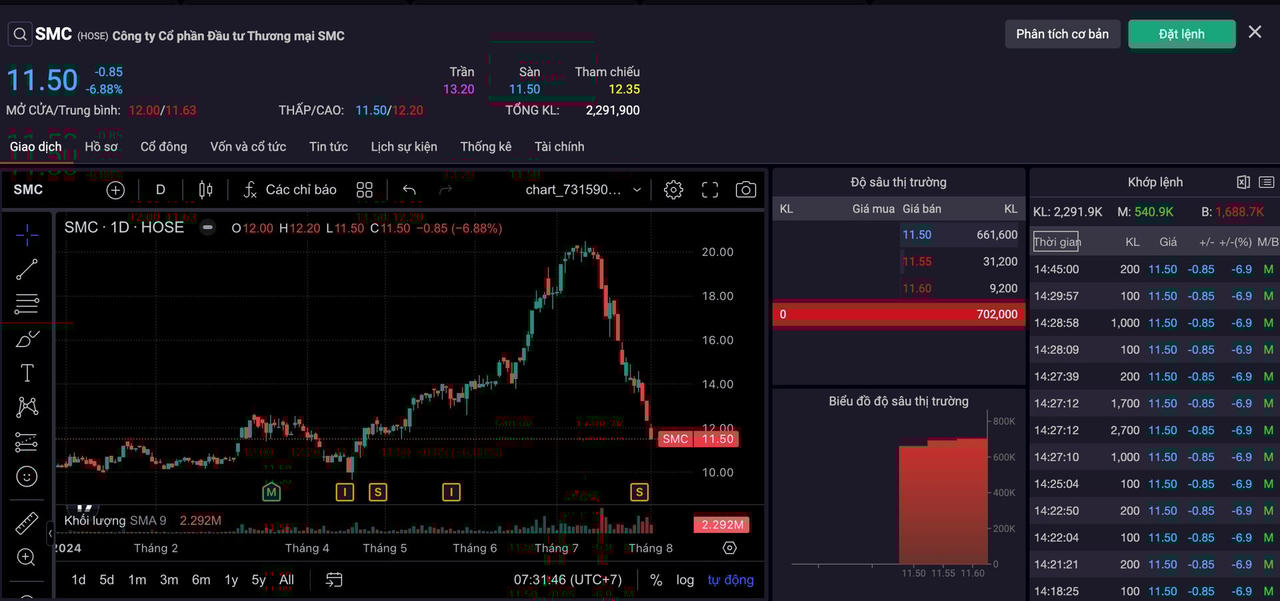The image size is (1280, 601).
Task: Open the indicator templates grid icon
Action: (365, 190)
